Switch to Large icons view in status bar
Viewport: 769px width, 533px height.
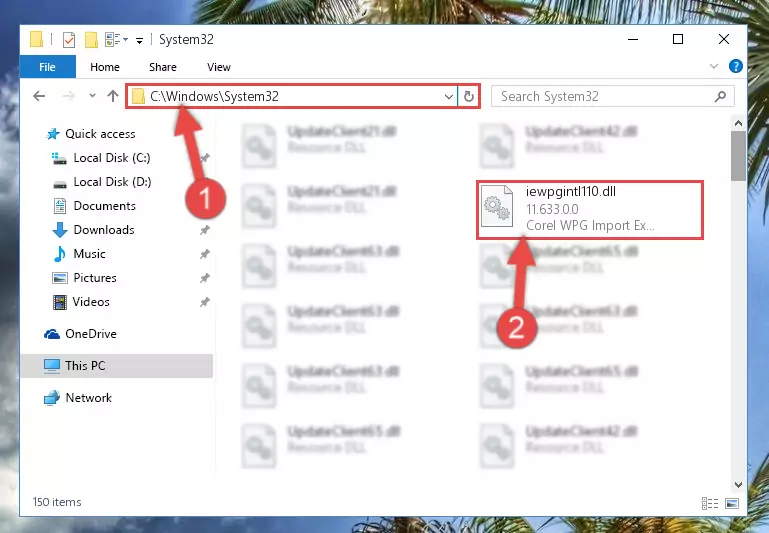pyautogui.click(x=732, y=503)
